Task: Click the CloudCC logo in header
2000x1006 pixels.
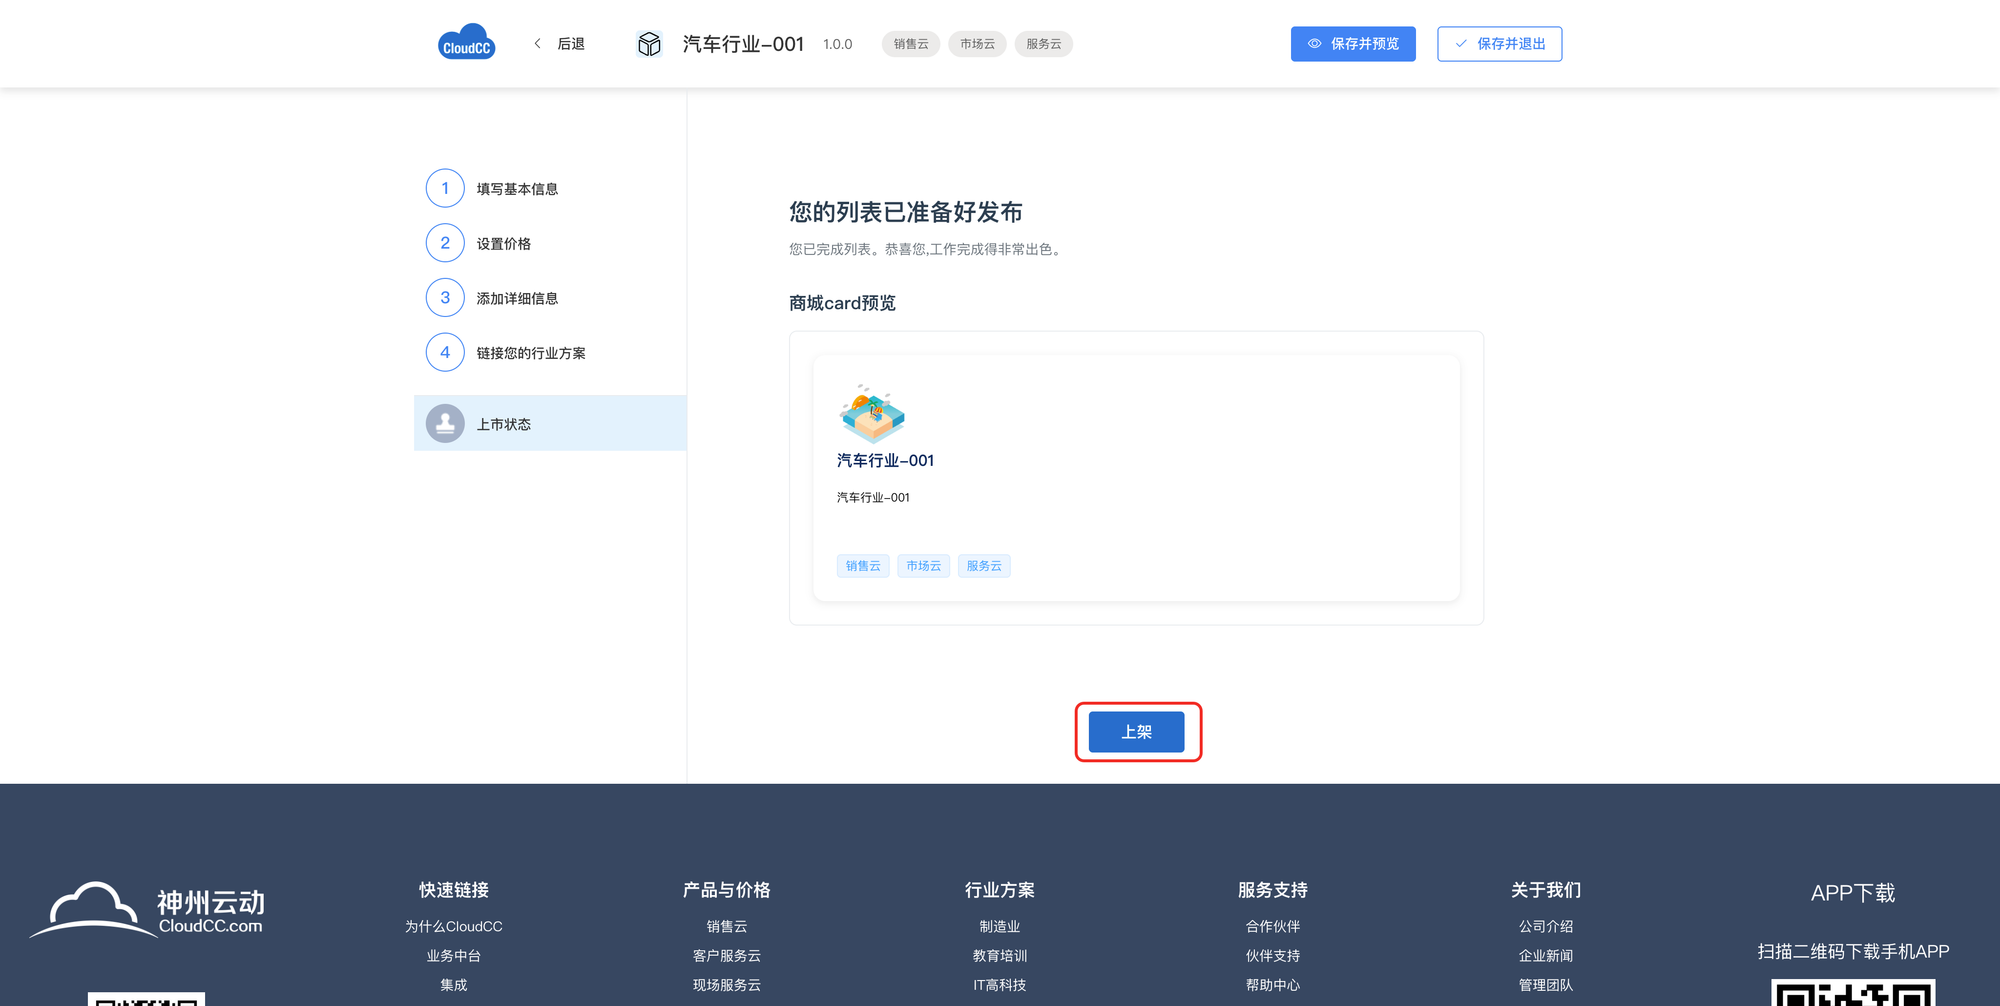Action: point(466,43)
